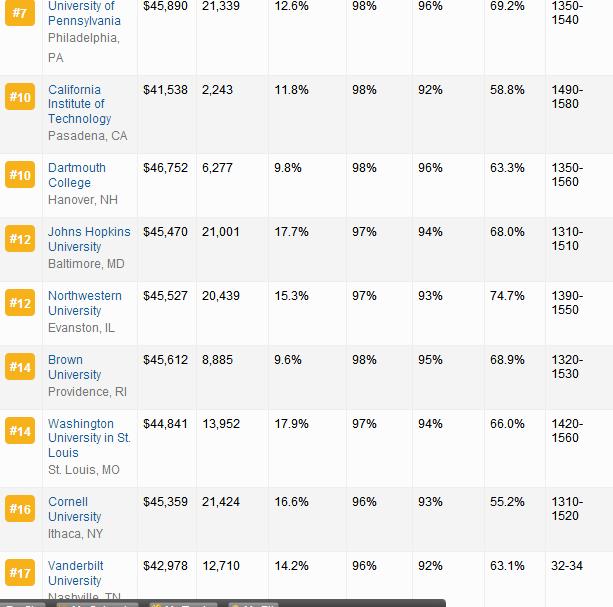
Task: Open the Vanderbilt University link
Action: (76, 573)
